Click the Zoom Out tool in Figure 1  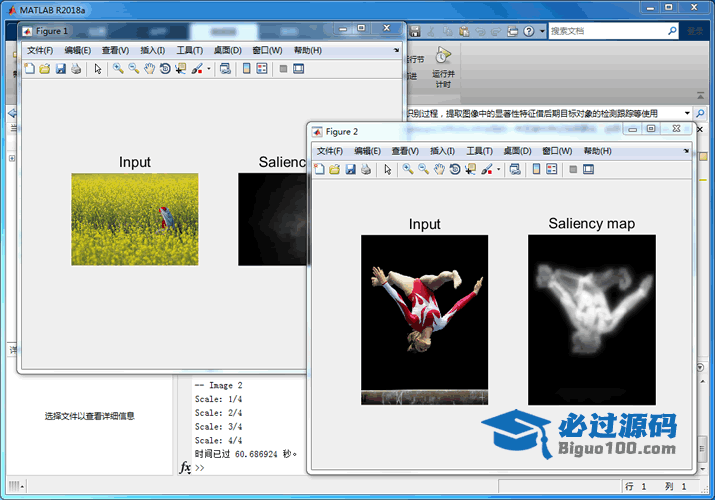(x=133, y=69)
